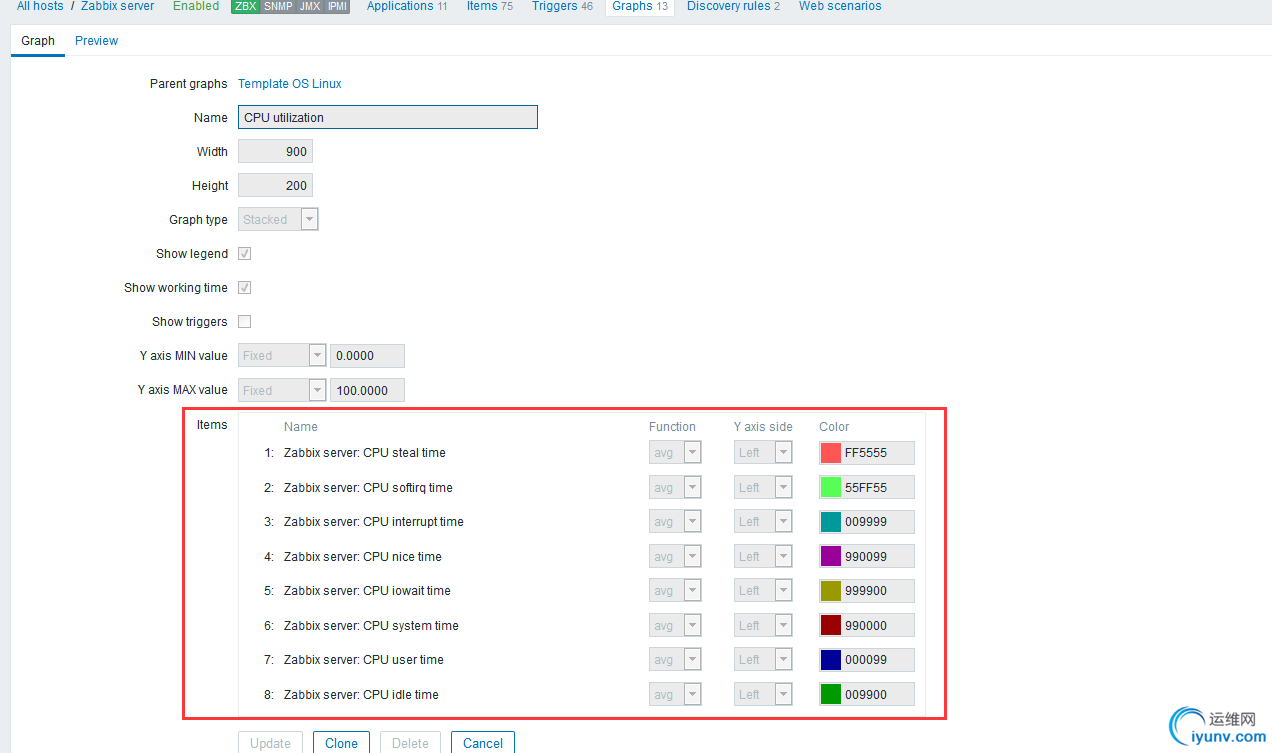
Task: Click the Delete button
Action: [x=410, y=743]
